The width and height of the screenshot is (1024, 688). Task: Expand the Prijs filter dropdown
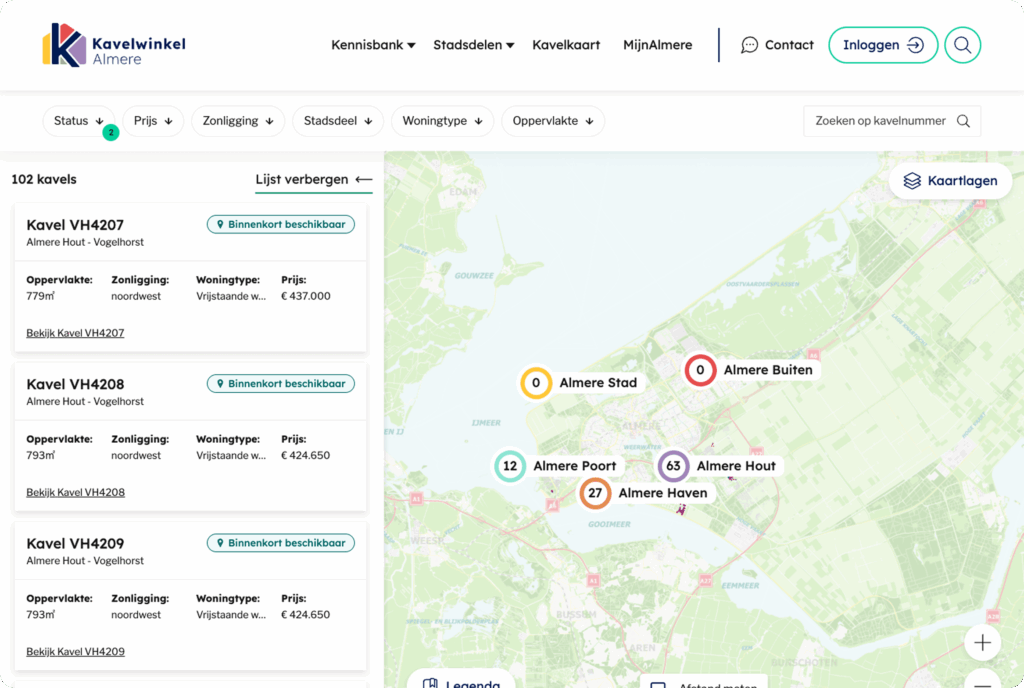pos(153,120)
